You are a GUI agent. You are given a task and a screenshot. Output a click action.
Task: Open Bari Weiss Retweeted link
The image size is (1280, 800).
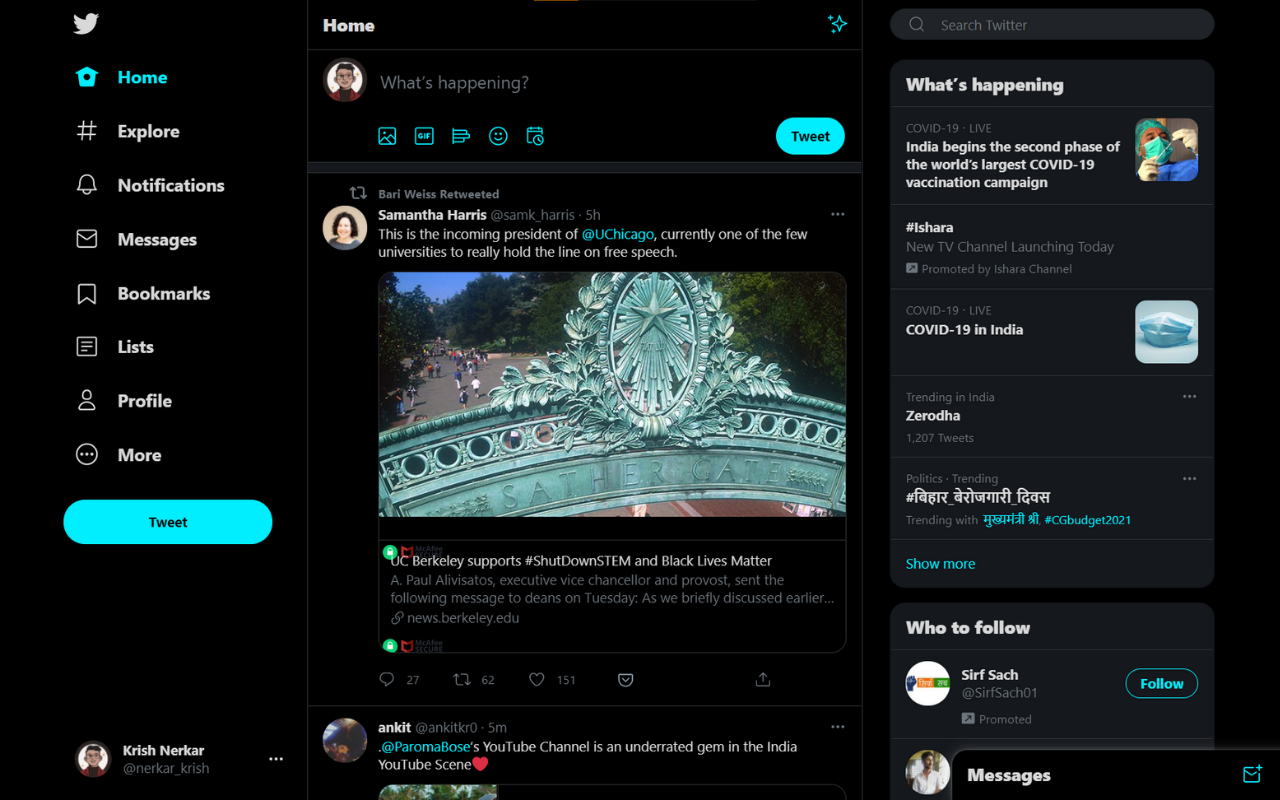[x=438, y=194]
